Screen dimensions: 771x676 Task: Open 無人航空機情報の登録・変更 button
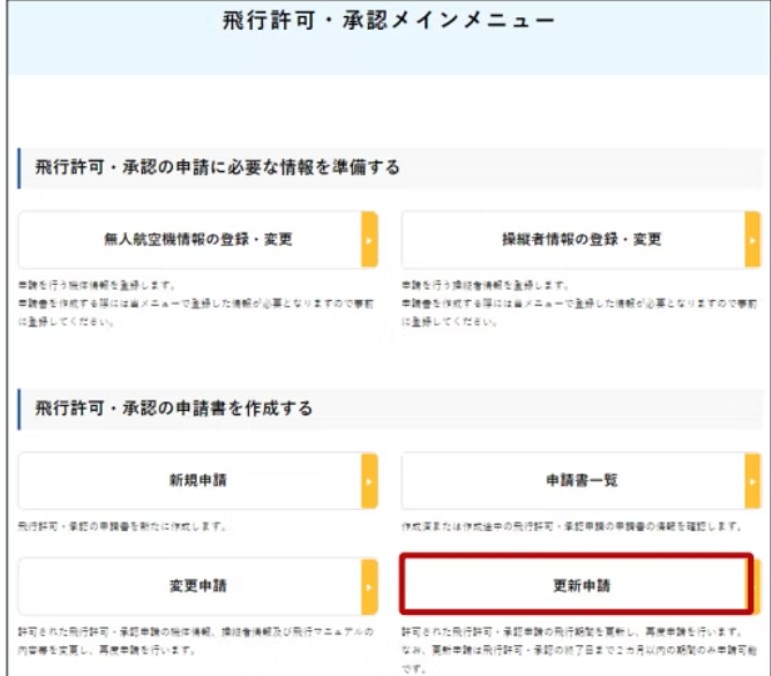[x=198, y=240]
